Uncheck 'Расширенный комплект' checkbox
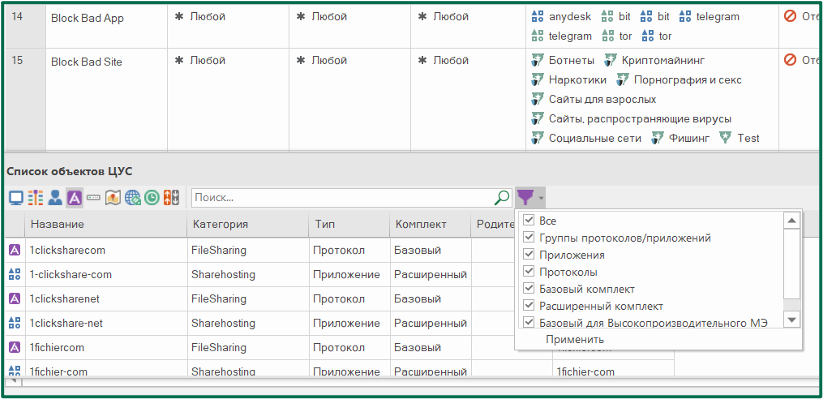 [529, 305]
